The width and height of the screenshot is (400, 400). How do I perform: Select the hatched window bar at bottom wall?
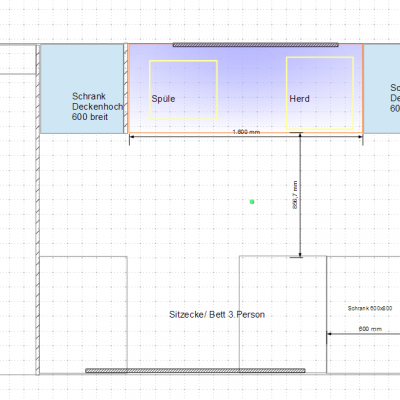click(x=195, y=371)
